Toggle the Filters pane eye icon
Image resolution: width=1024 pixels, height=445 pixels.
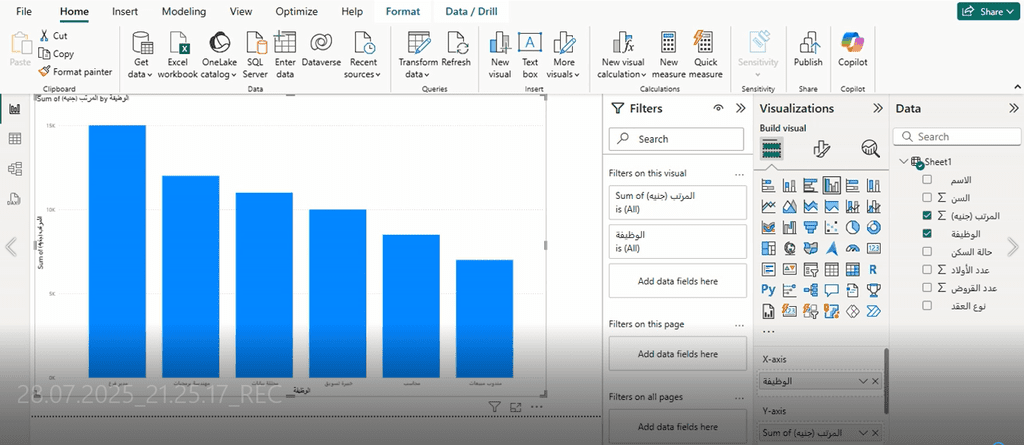coord(718,108)
